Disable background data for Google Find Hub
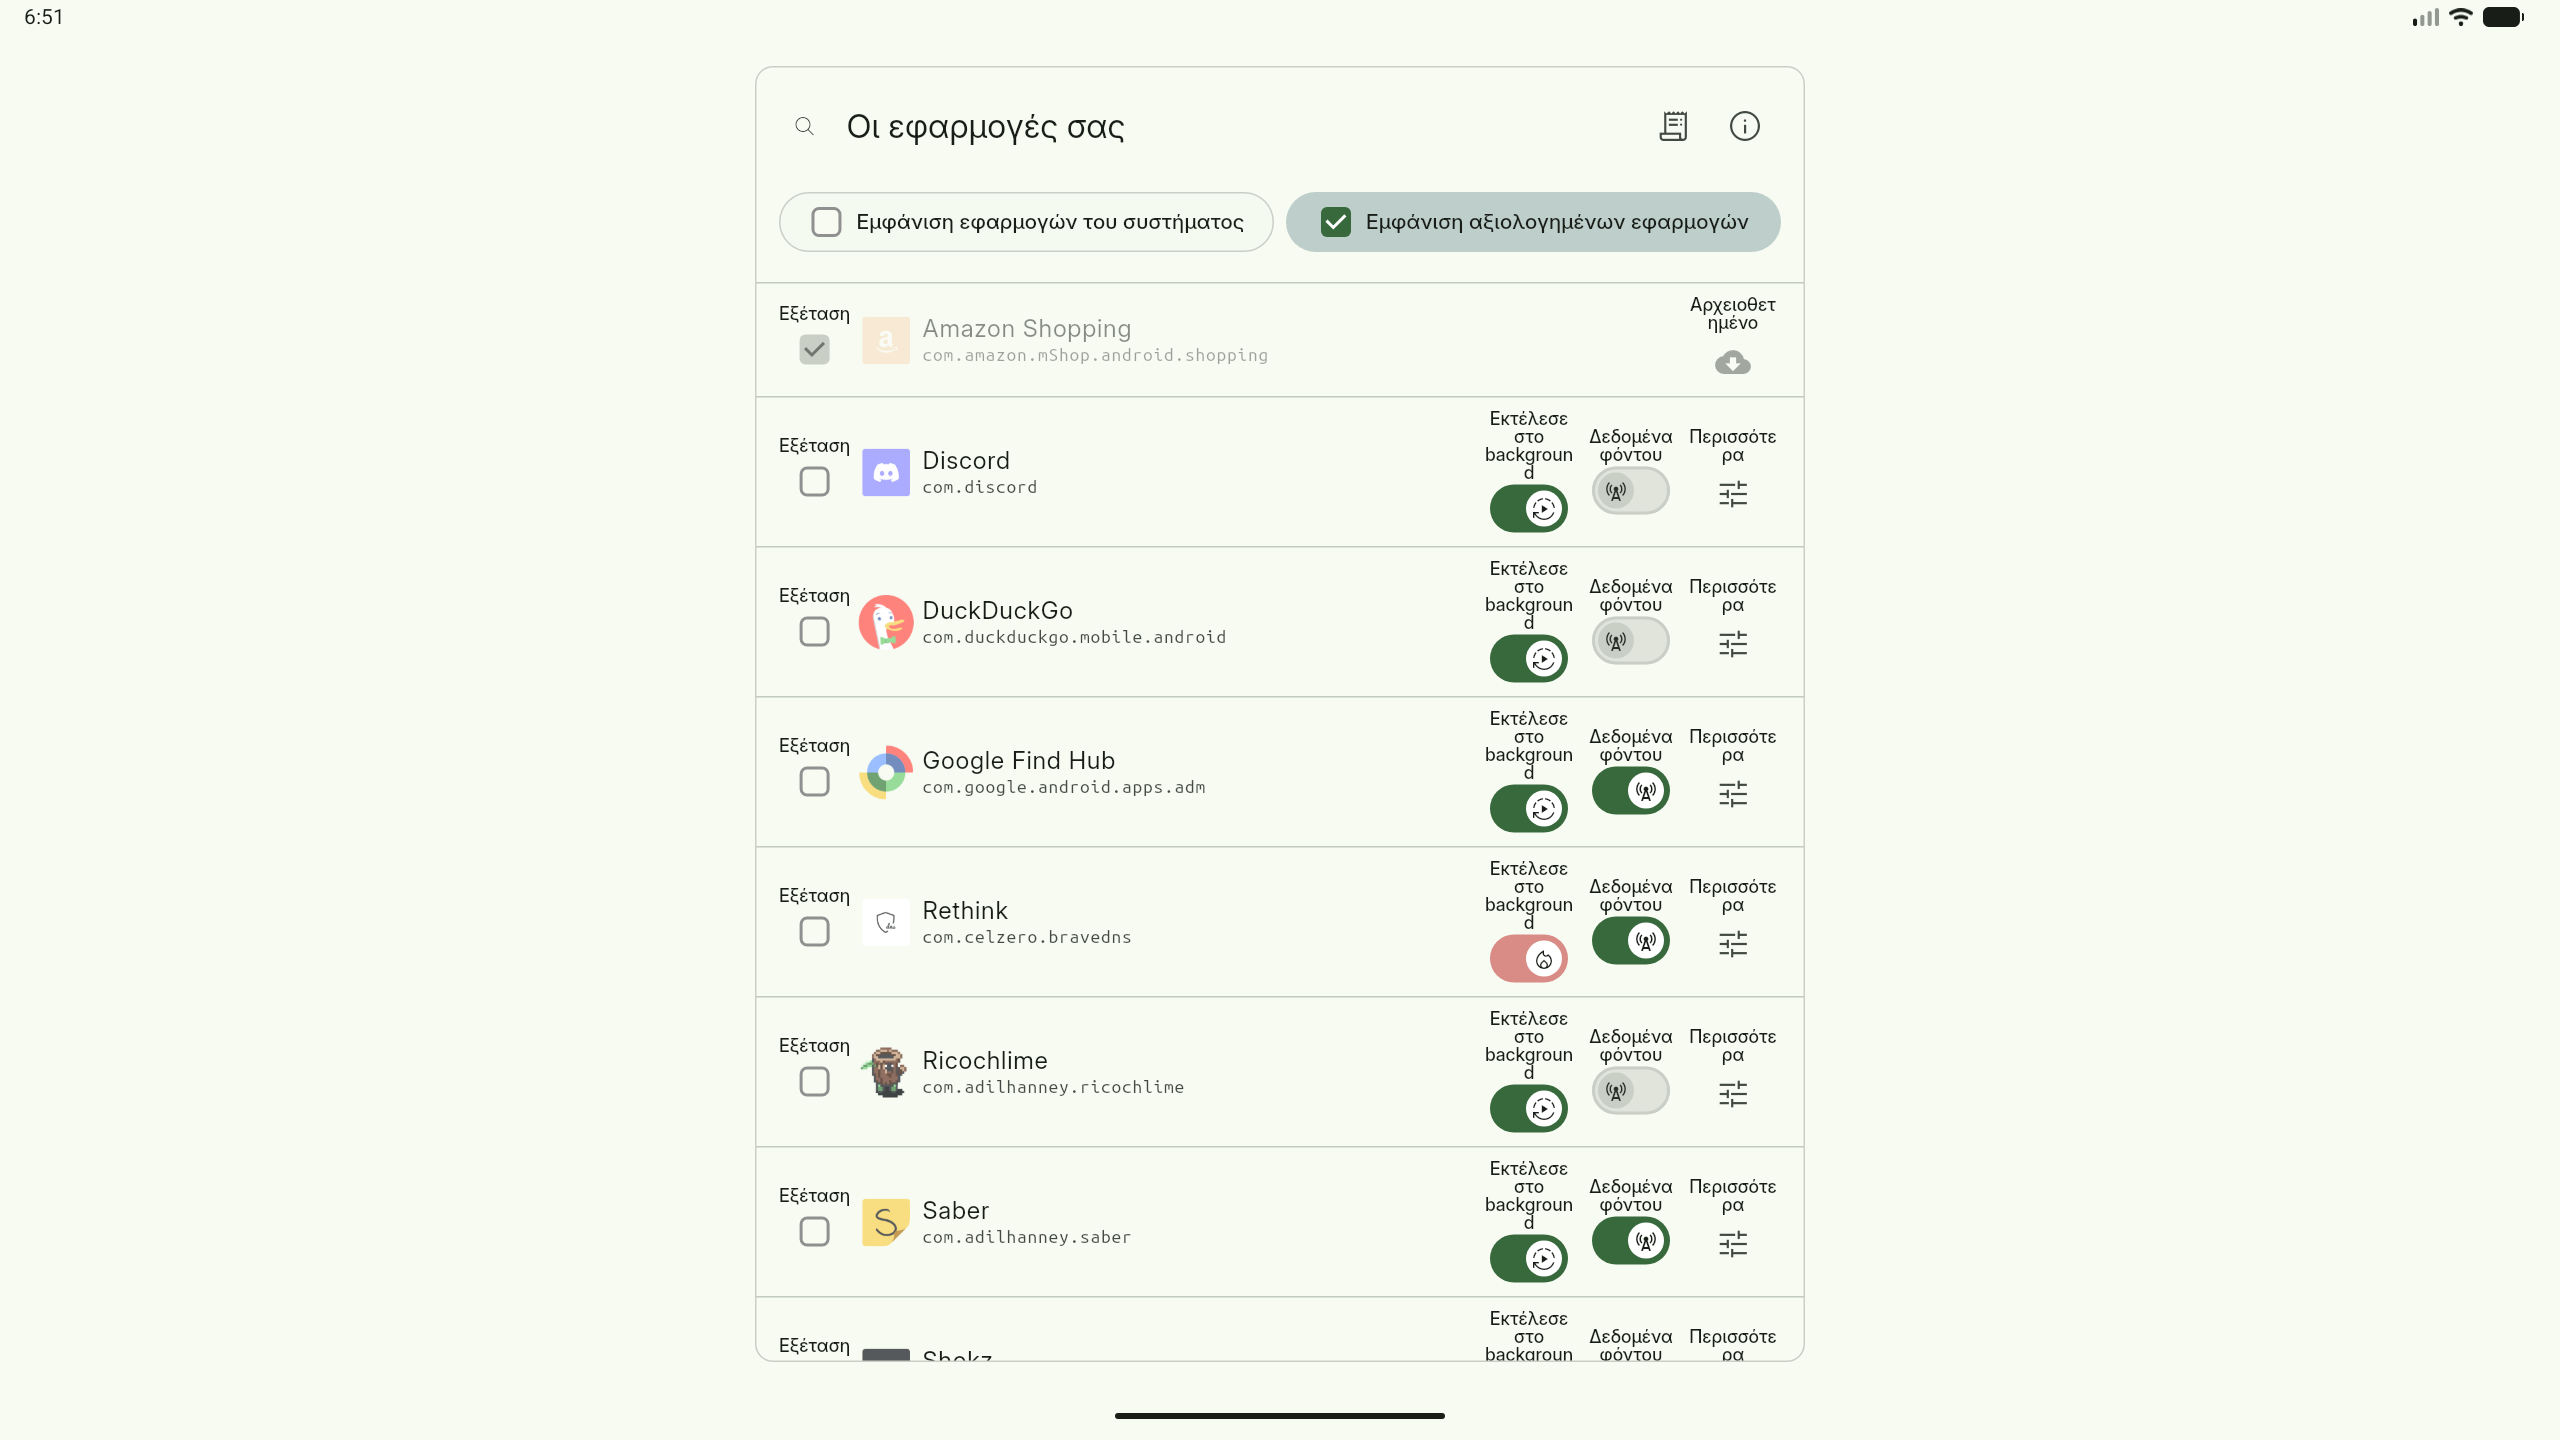 pos(1631,791)
